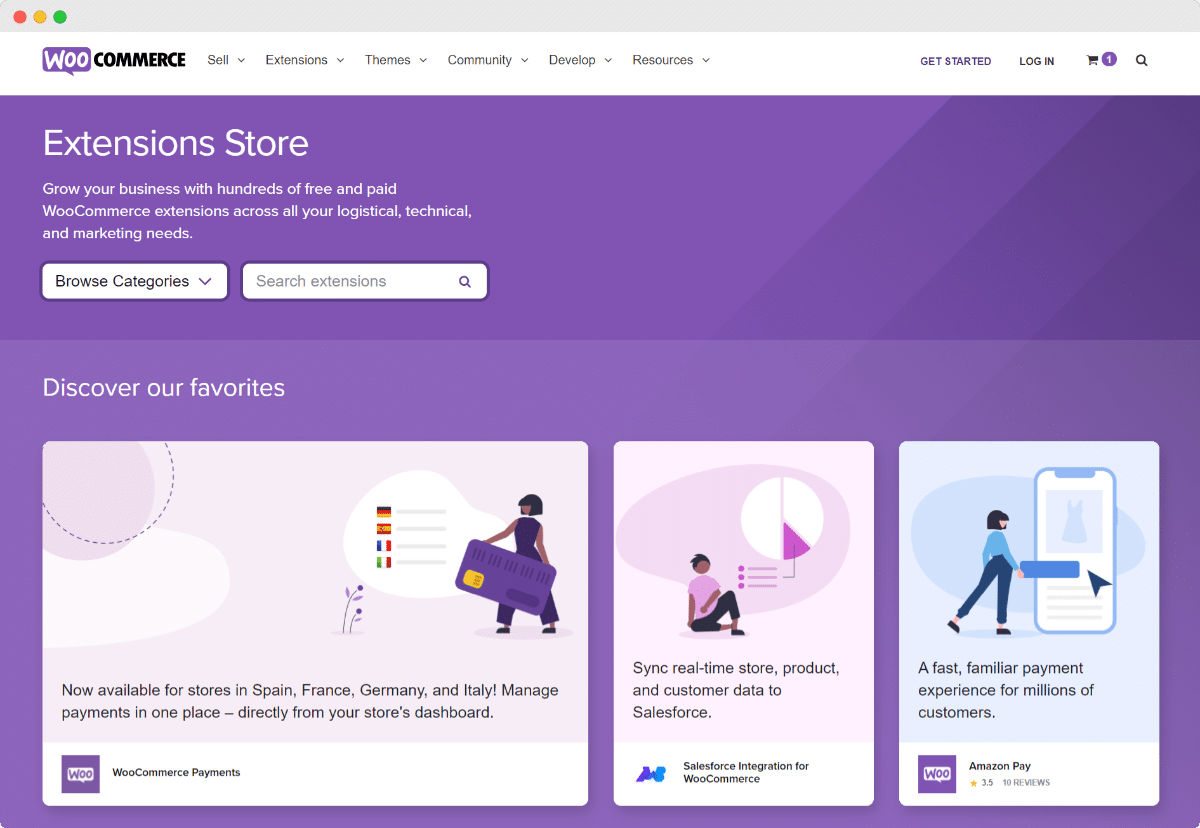The width and height of the screenshot is (1200, 828).
Task: Open the Browse Categories dropdown
Action: (x=135, y=281)
